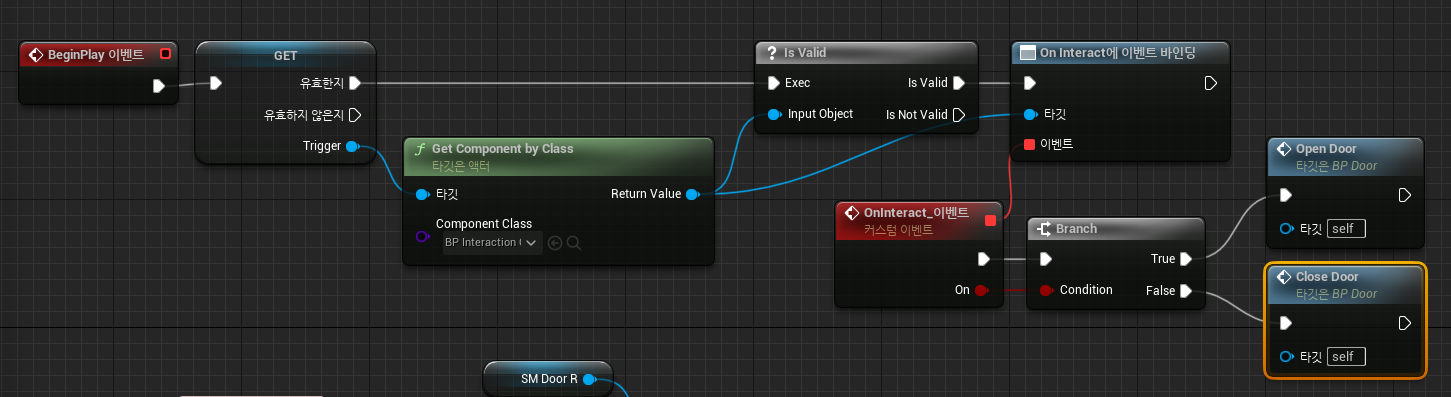Click the browse-to-asset arrow icon for Component Class
Image resolution: width=1451 pixels, height=397 pixels.
555,242
